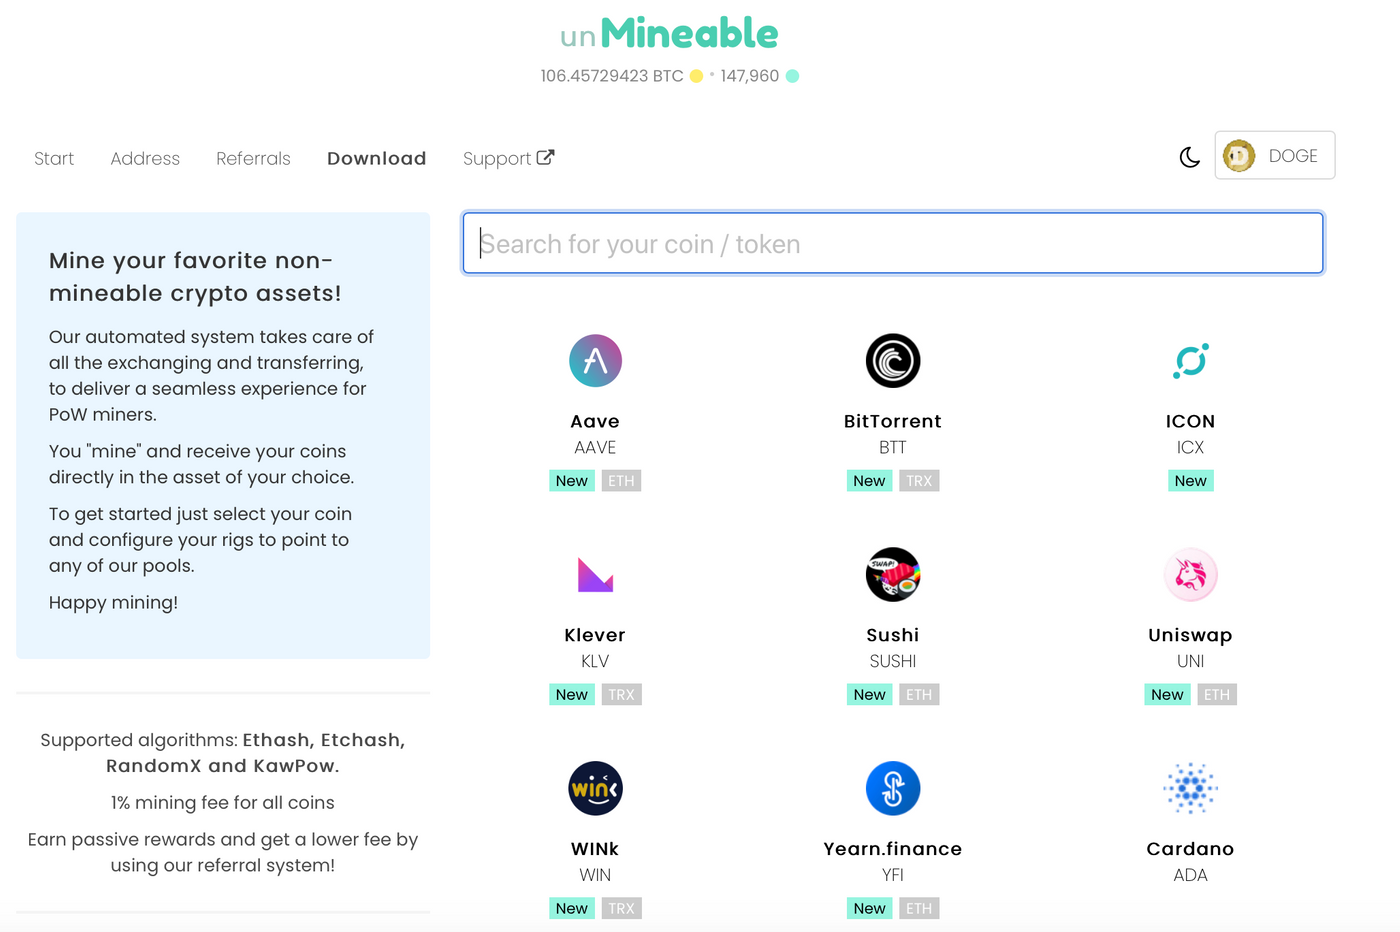Open the Address tab
1400x932 pixels.
[145, 159]
